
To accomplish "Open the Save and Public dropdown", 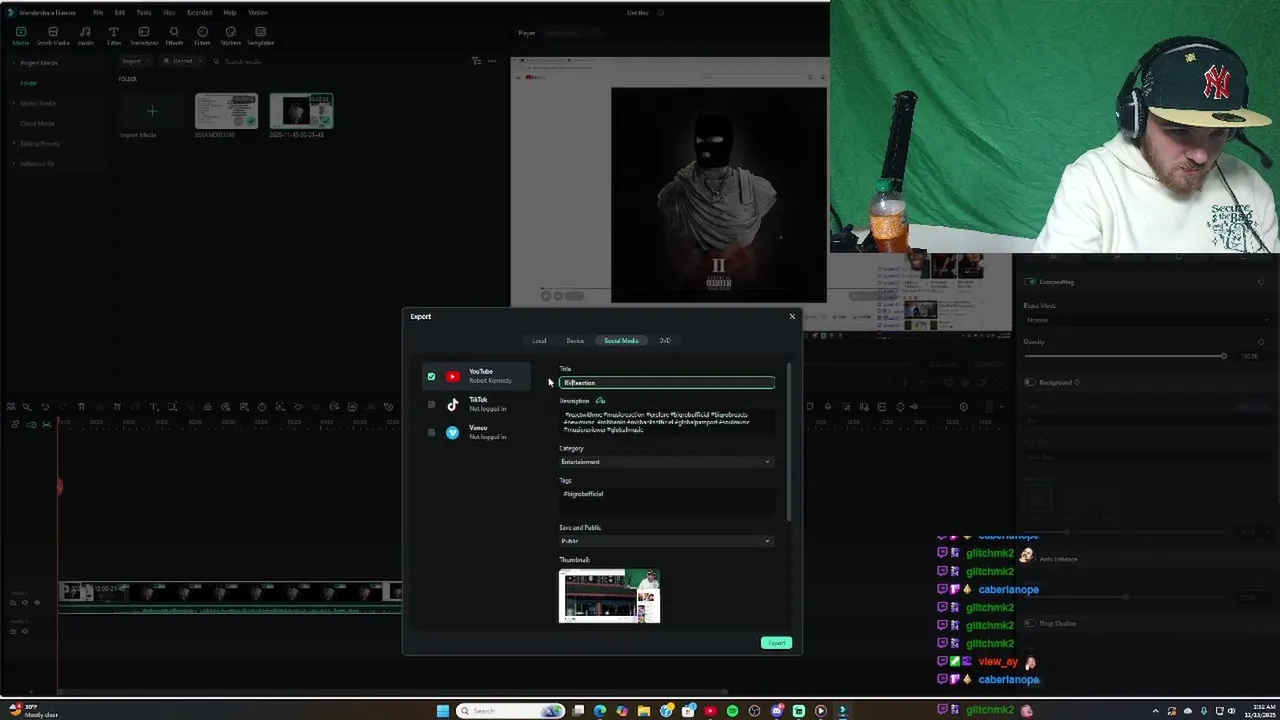I will pos(666,541).
